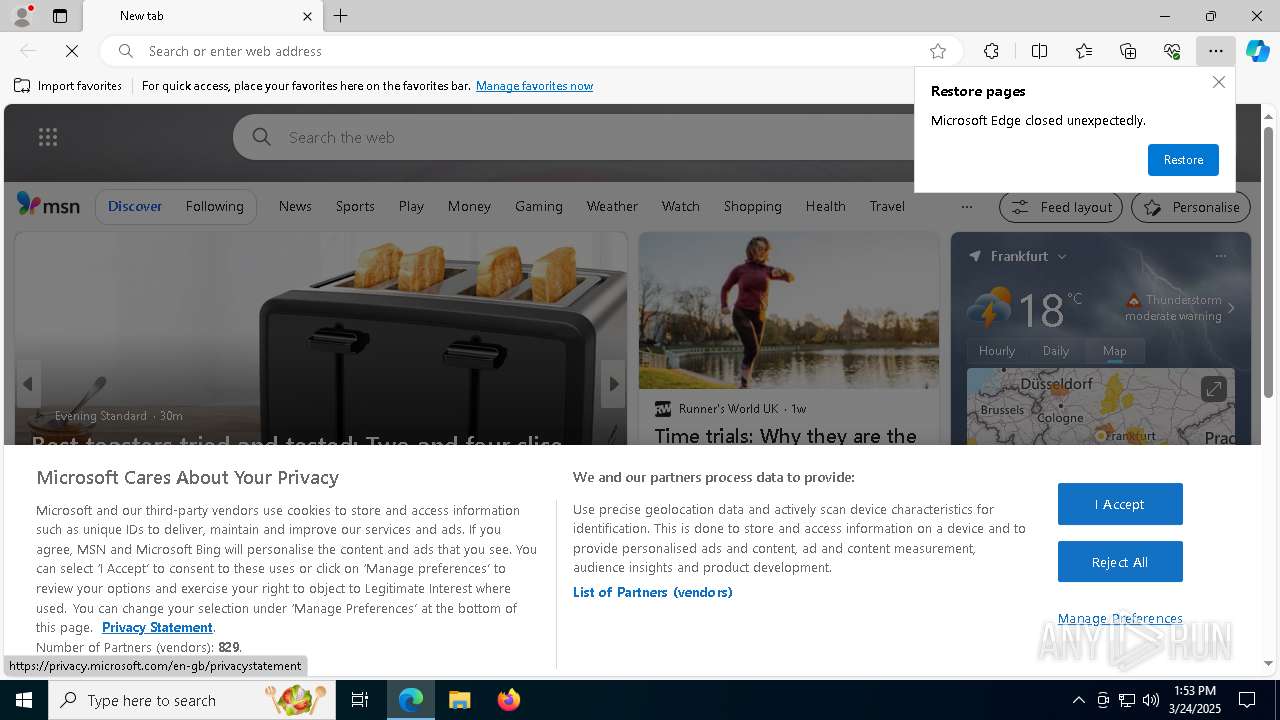This screenshot has width=1280, height=720.
Task: Switch weather card to Daily
Action: point(1056,351)
